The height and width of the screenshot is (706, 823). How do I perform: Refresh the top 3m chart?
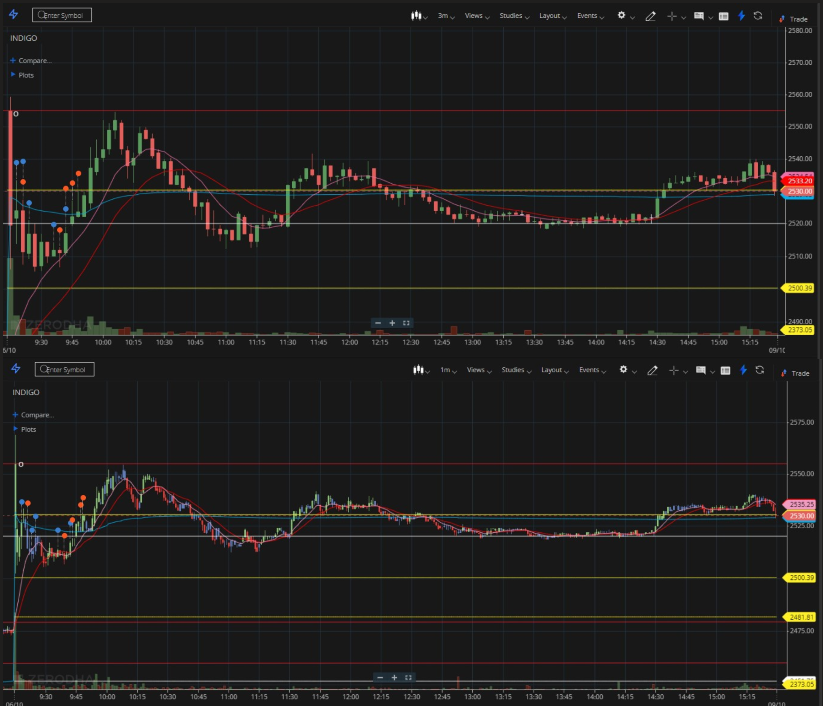click(x=758, y=16)
